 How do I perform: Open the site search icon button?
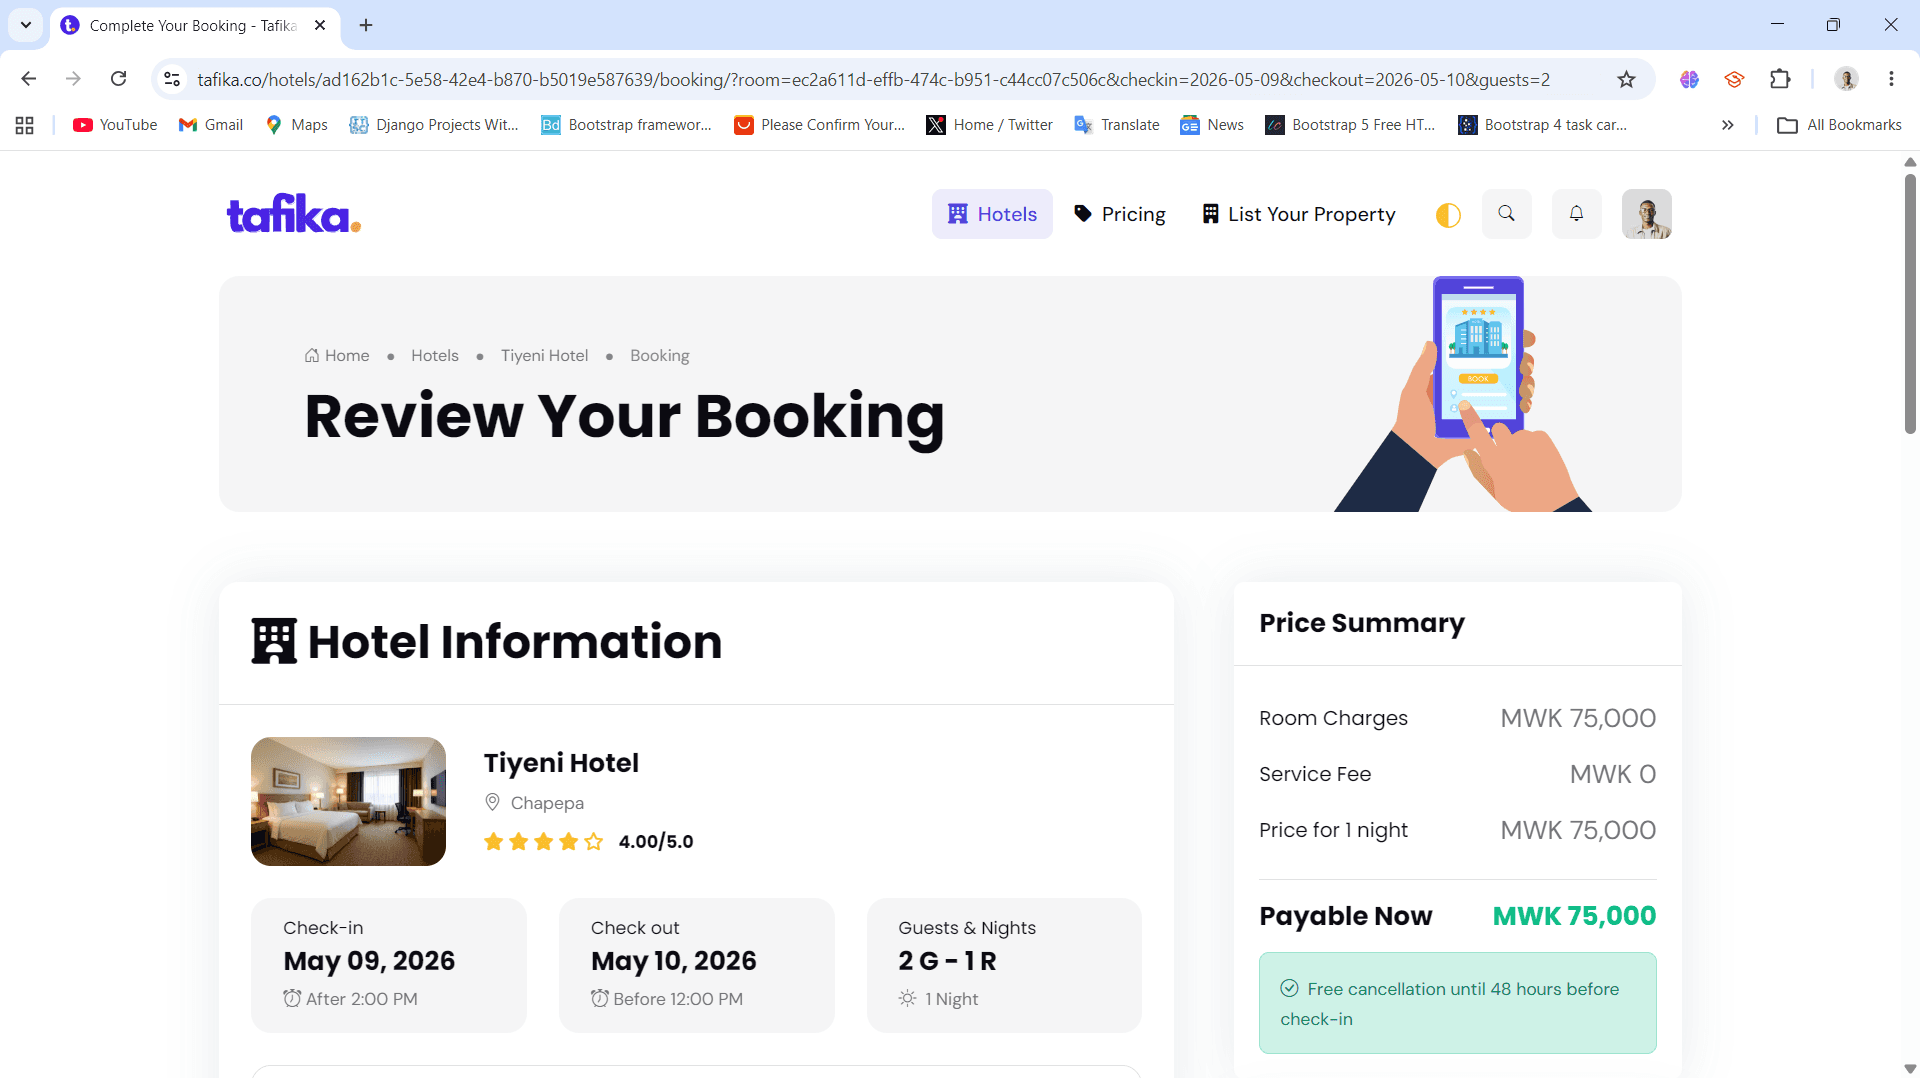pyautogui.click(x=1507, y=214)
